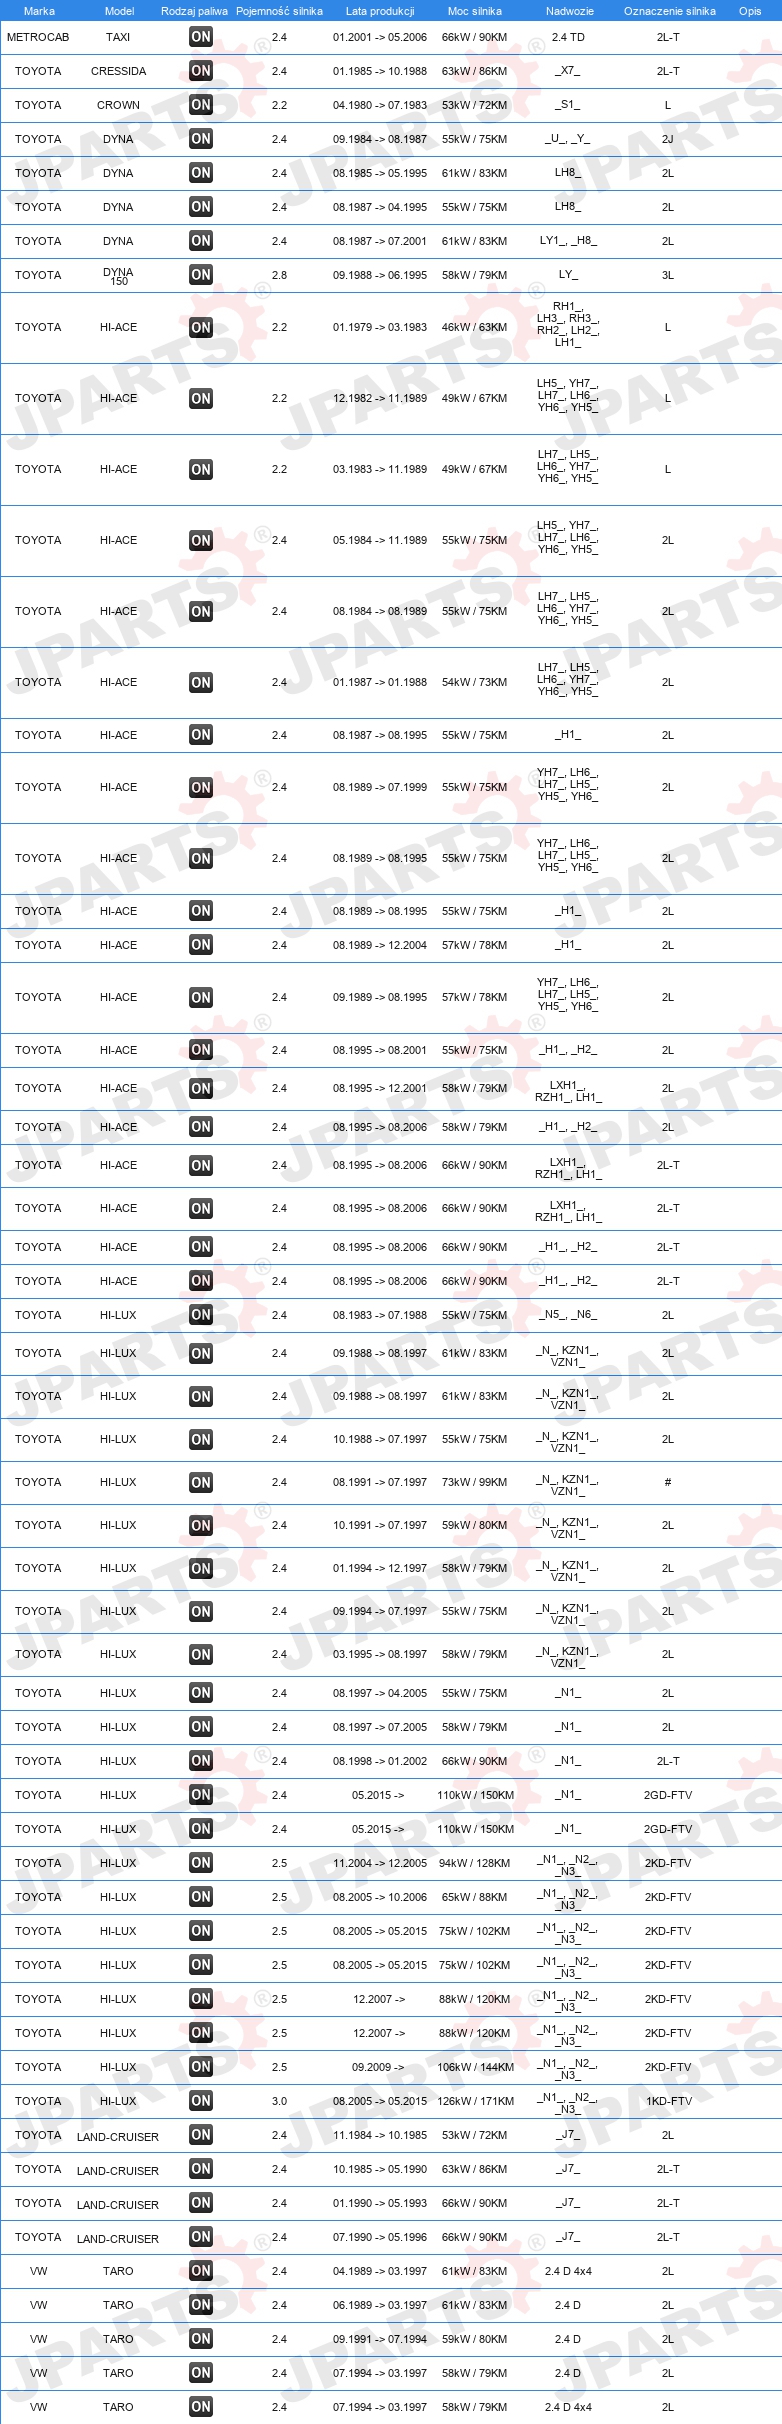Click the 2.8 engine capacity cell
The height and width of the screenshot is (2424, 782).
(279, 275)
